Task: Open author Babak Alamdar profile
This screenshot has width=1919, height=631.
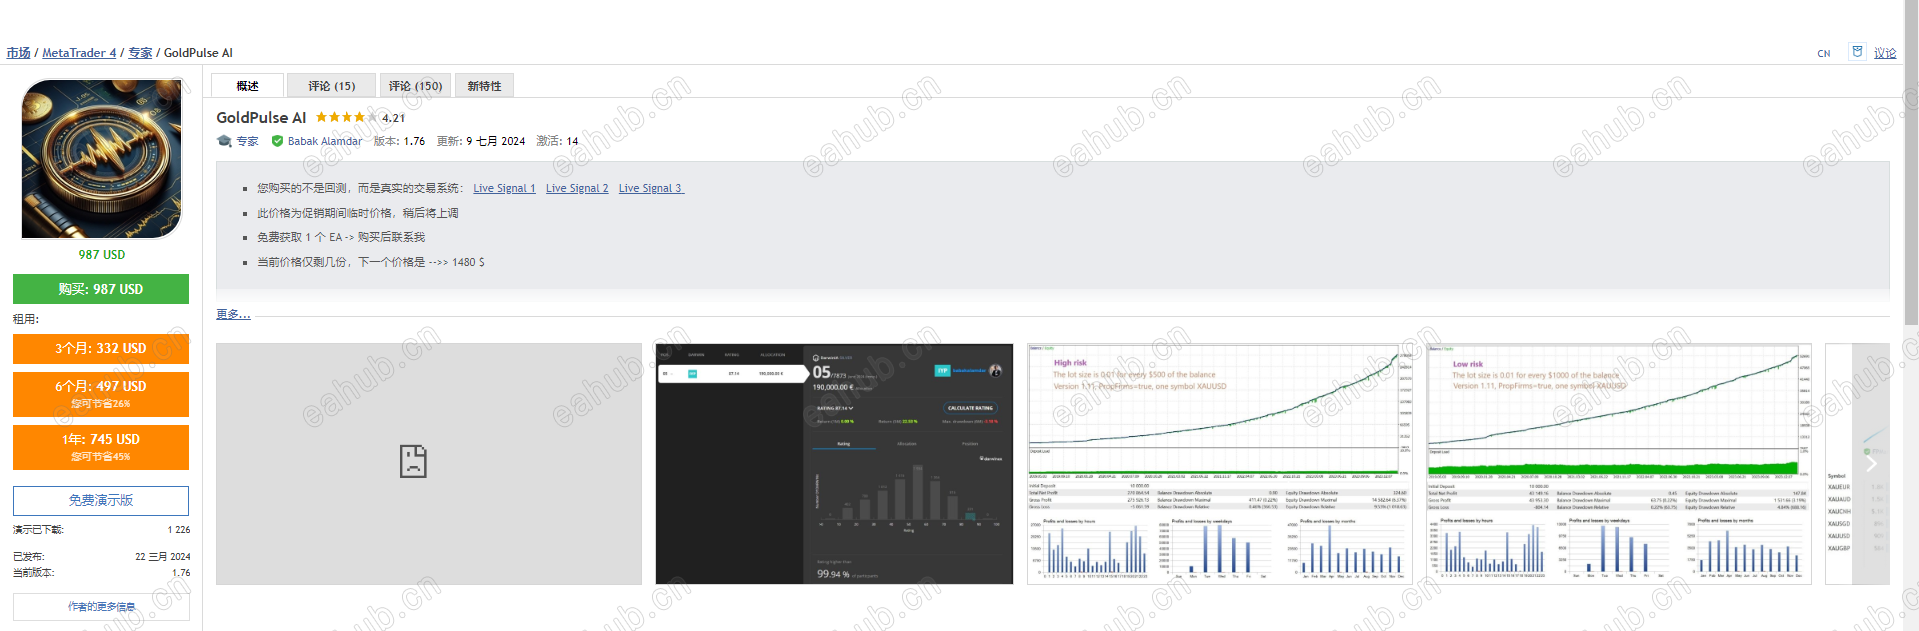Action: tap(325, 141)
